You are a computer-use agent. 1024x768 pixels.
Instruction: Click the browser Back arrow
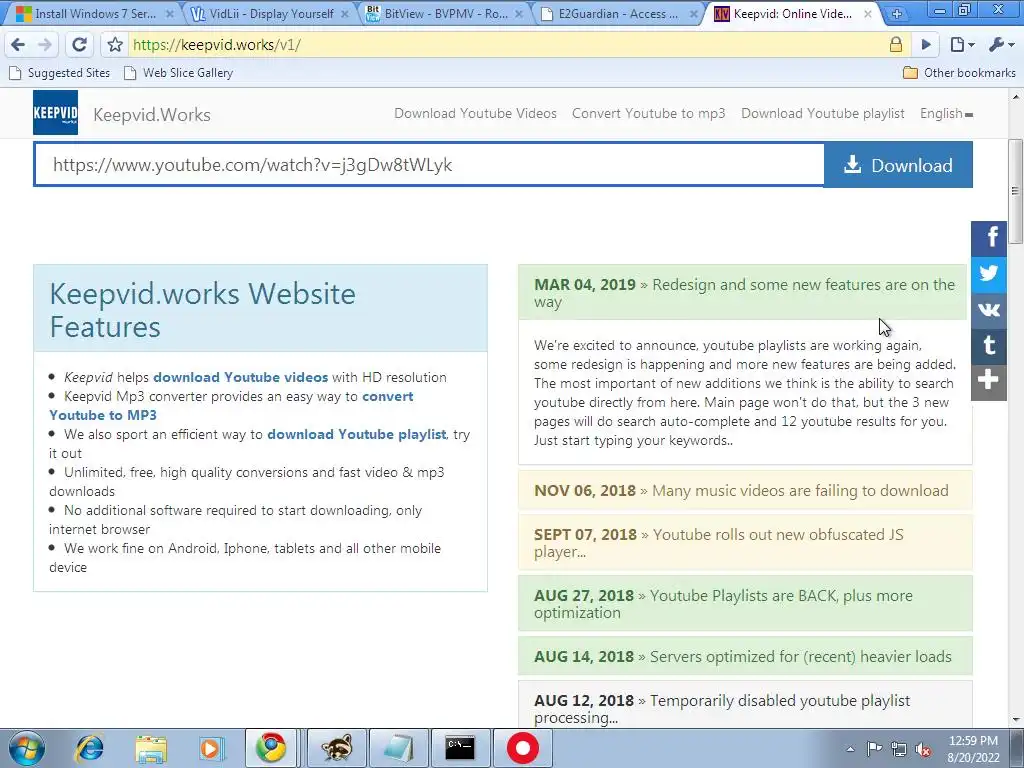(x=18, y=44)
